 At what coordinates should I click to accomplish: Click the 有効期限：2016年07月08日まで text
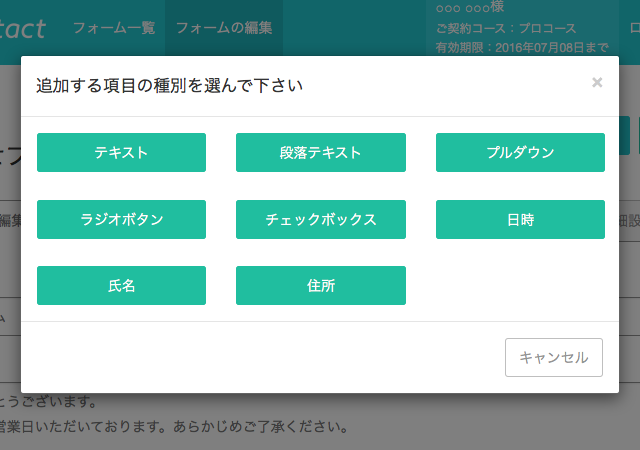click(522, 47)
